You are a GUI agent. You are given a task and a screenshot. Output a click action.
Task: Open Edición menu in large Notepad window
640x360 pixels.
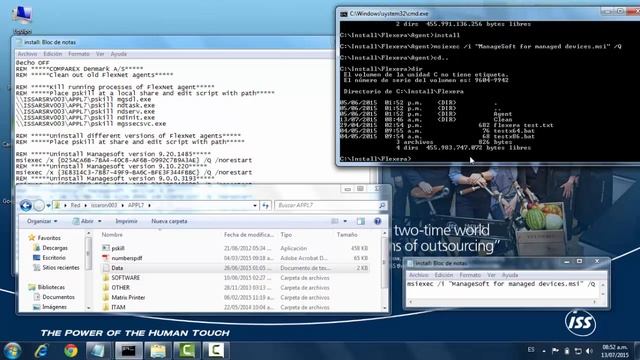[53, 54]
